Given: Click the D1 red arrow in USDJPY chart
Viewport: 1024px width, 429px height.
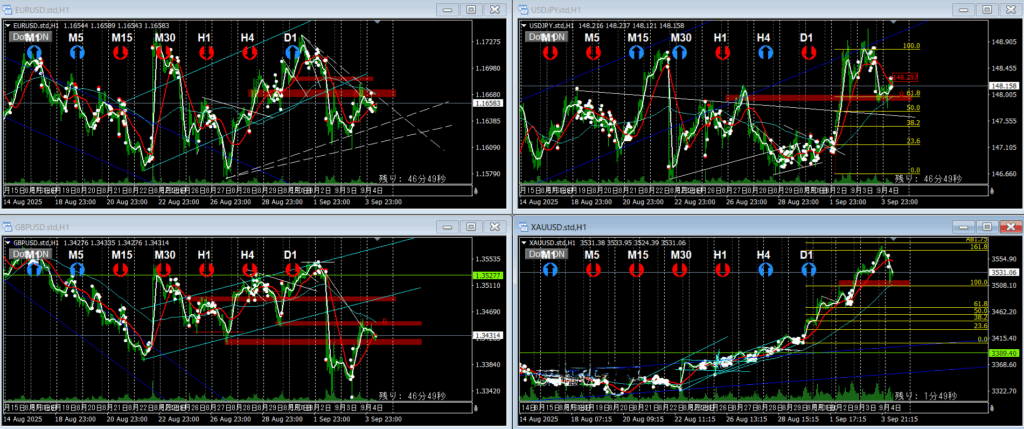Looking at the screenshot, I should (807, 52).
